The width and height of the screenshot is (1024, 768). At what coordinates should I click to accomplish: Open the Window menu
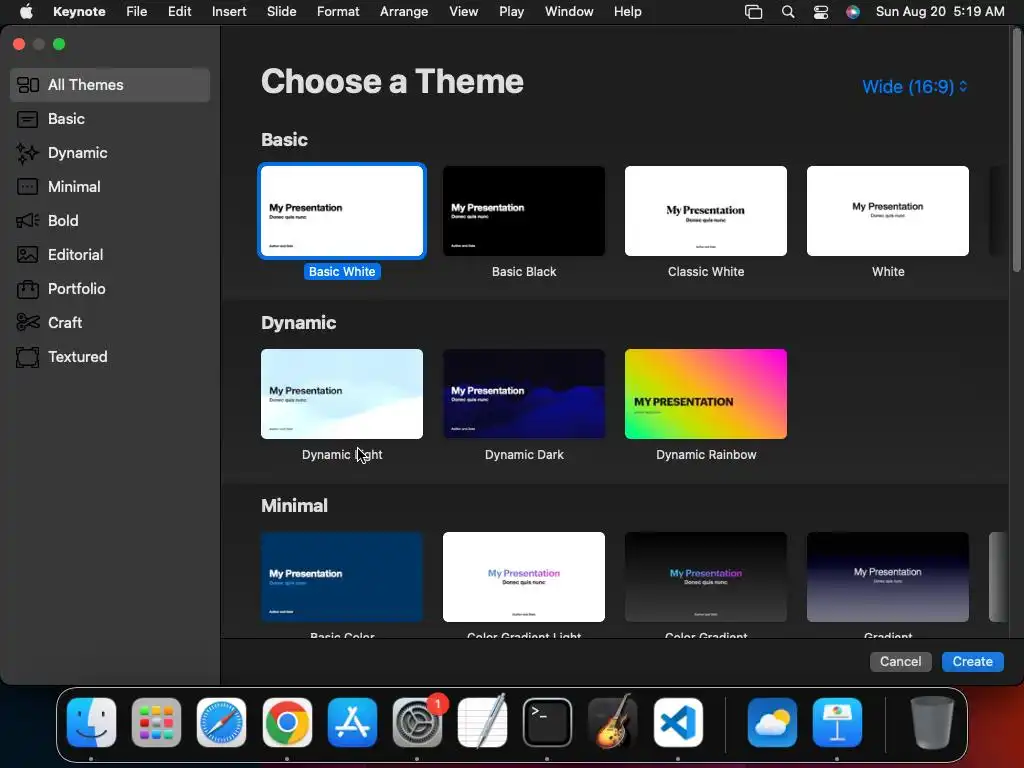point(569,12)
